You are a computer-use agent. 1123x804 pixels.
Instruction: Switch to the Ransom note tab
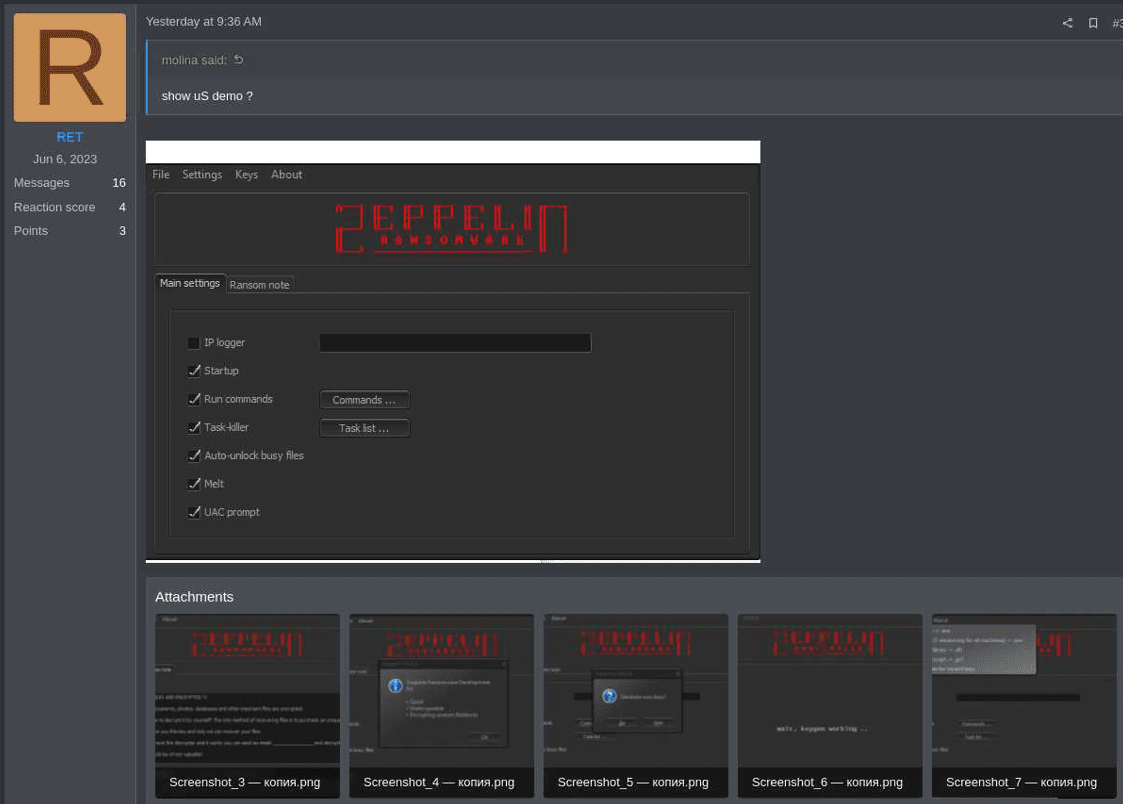[260, 285]
